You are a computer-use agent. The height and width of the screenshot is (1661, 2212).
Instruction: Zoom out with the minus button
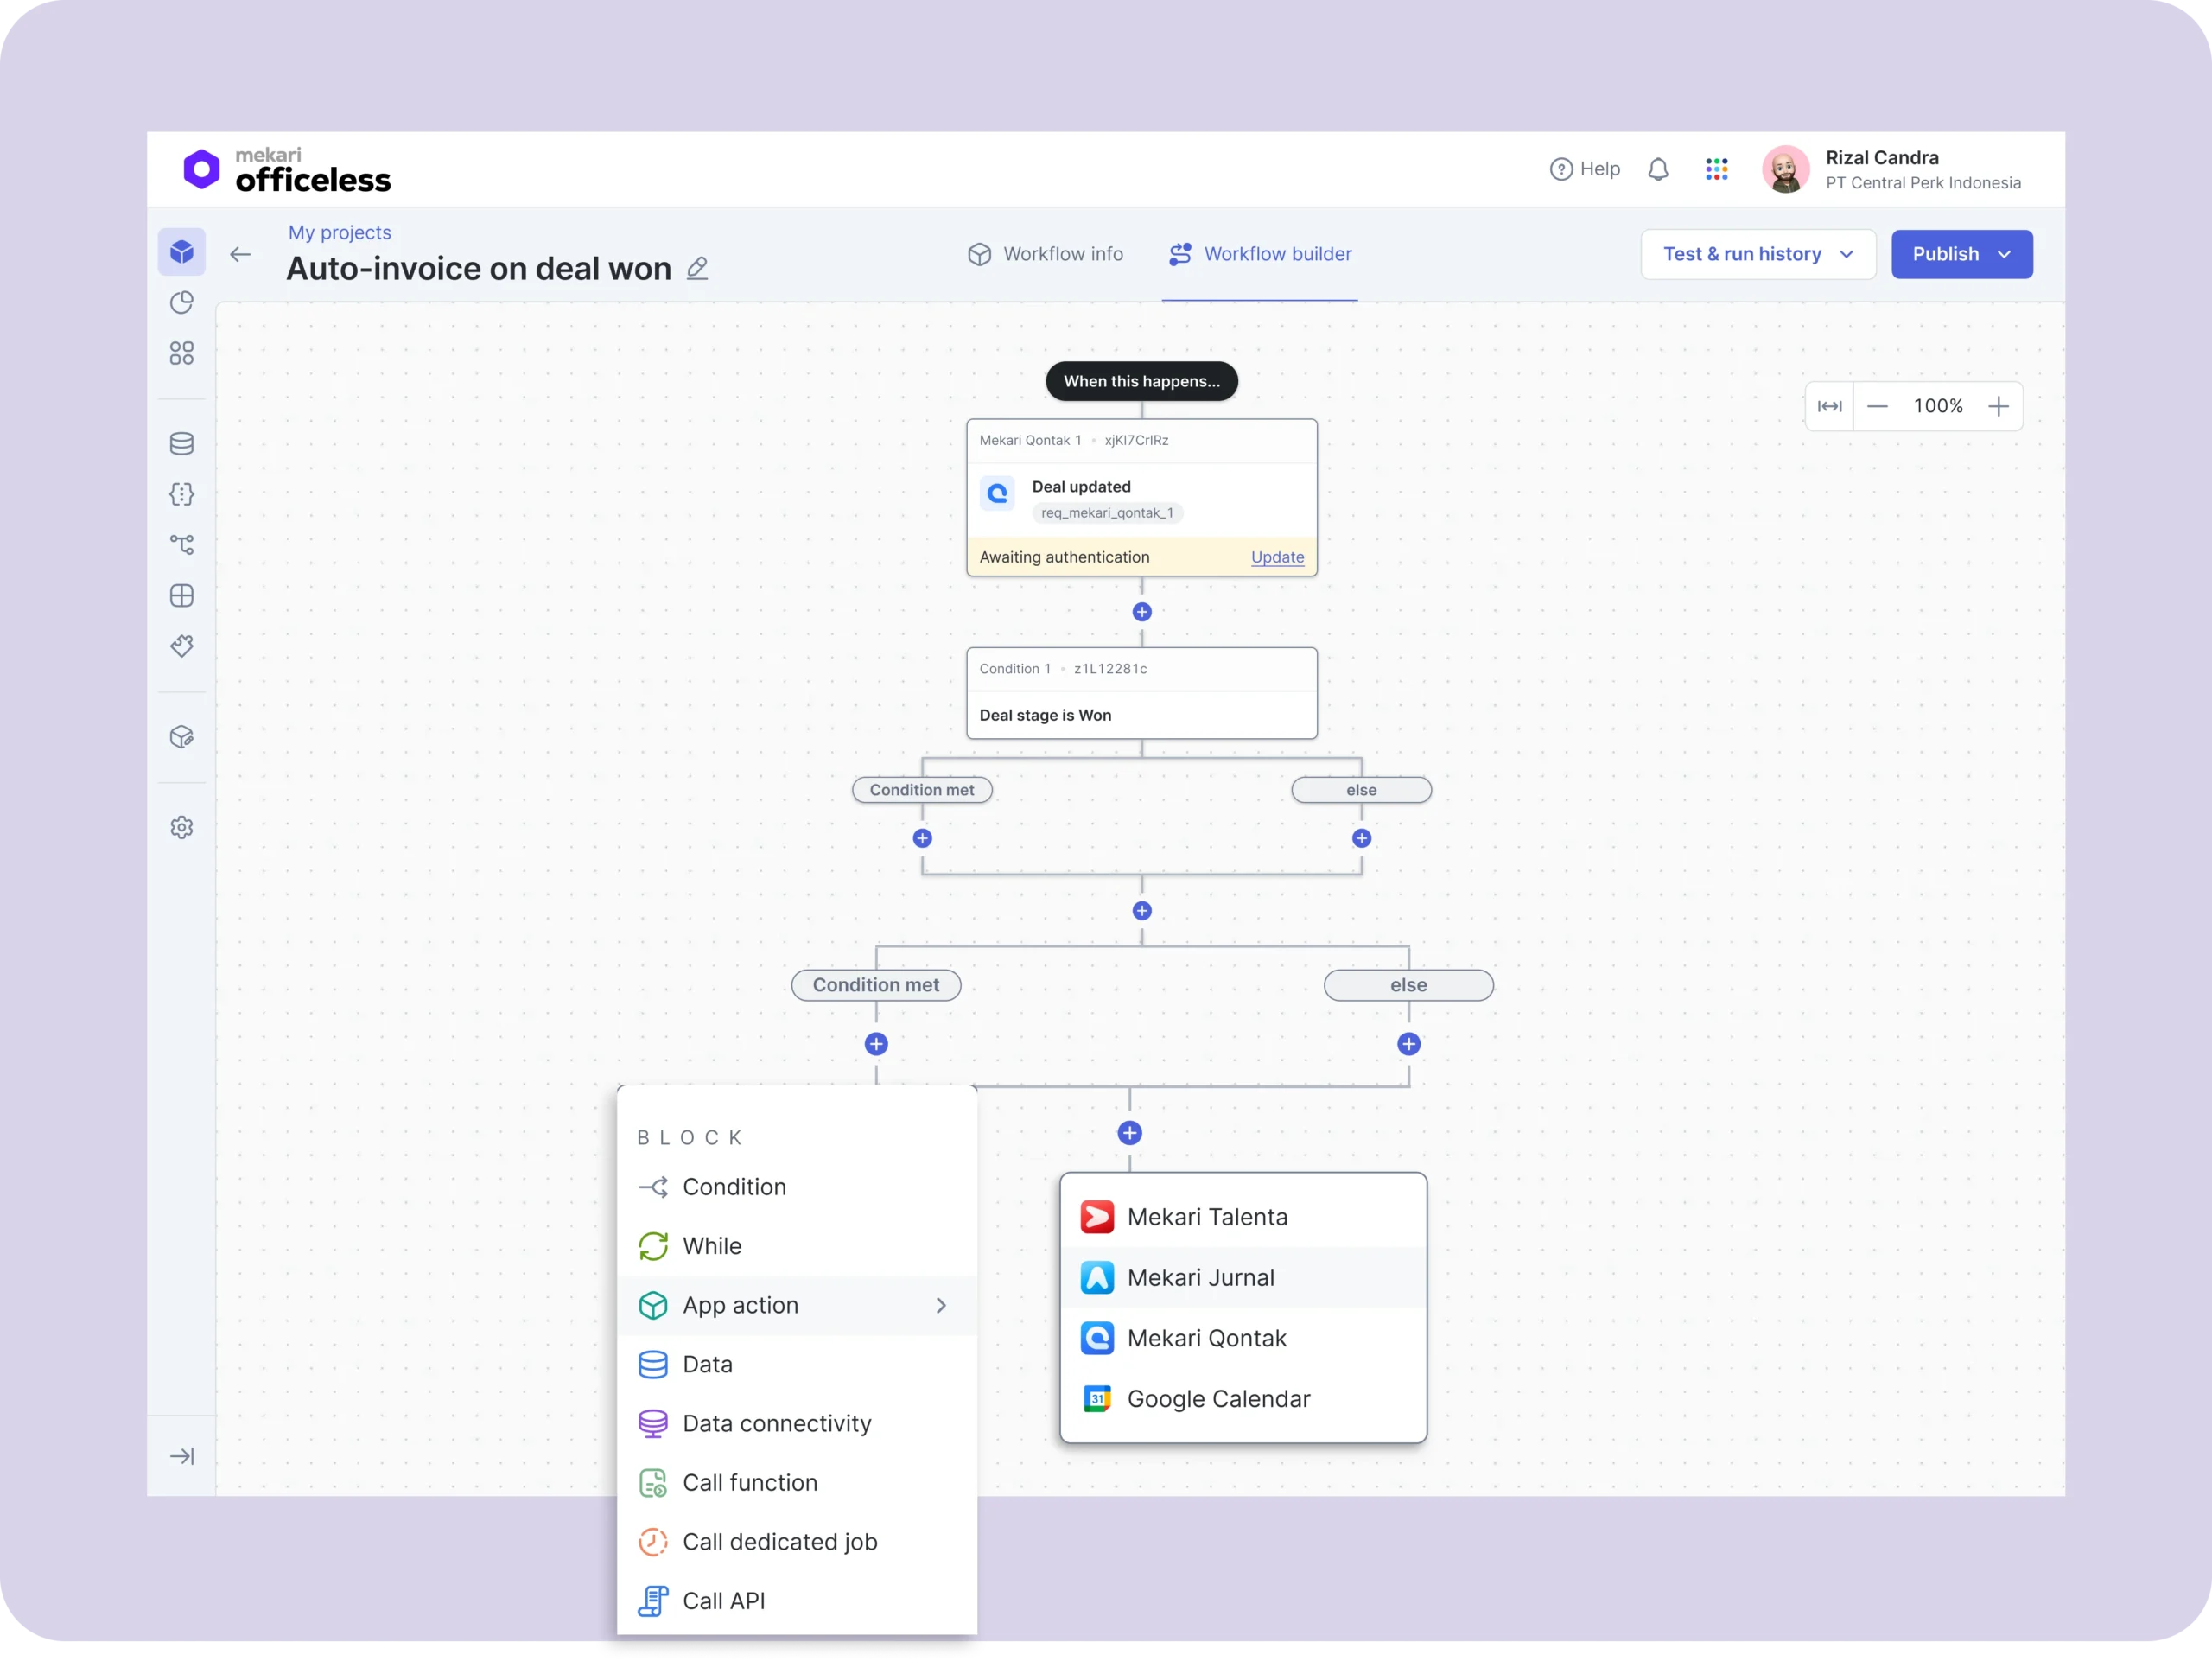coord(1877,406)
